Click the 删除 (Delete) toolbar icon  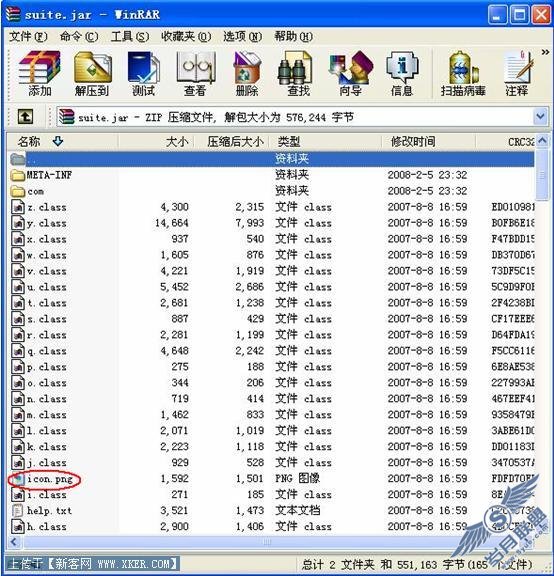pos(247,73)
